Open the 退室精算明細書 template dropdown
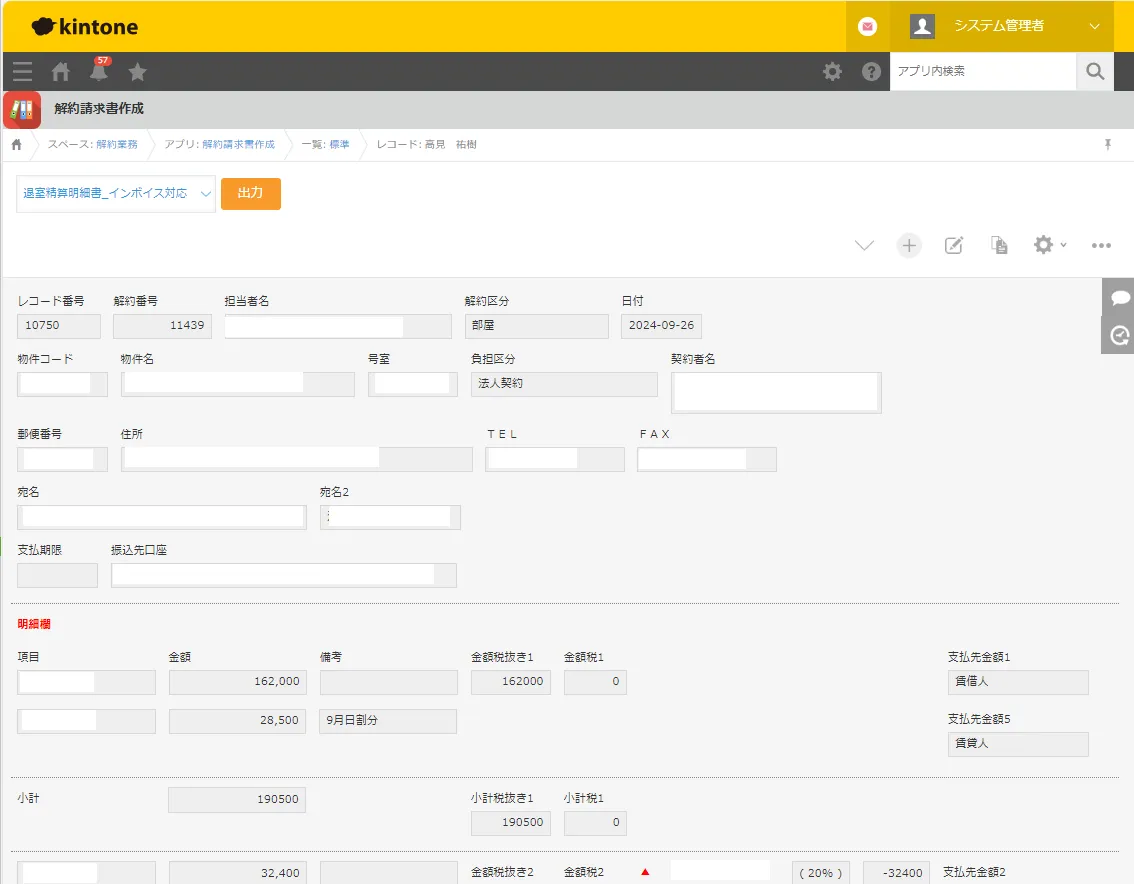The width and height of the screenshot is (1134, 884). (116, 194)
